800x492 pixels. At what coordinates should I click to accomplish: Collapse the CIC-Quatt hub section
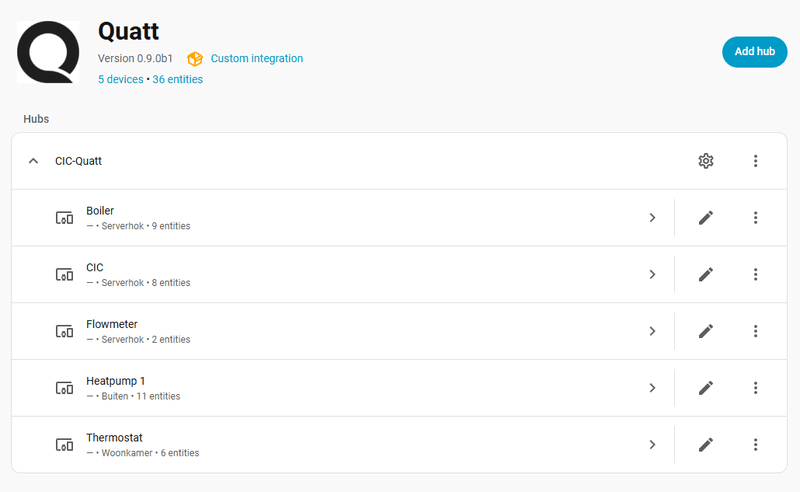point(34,161)
